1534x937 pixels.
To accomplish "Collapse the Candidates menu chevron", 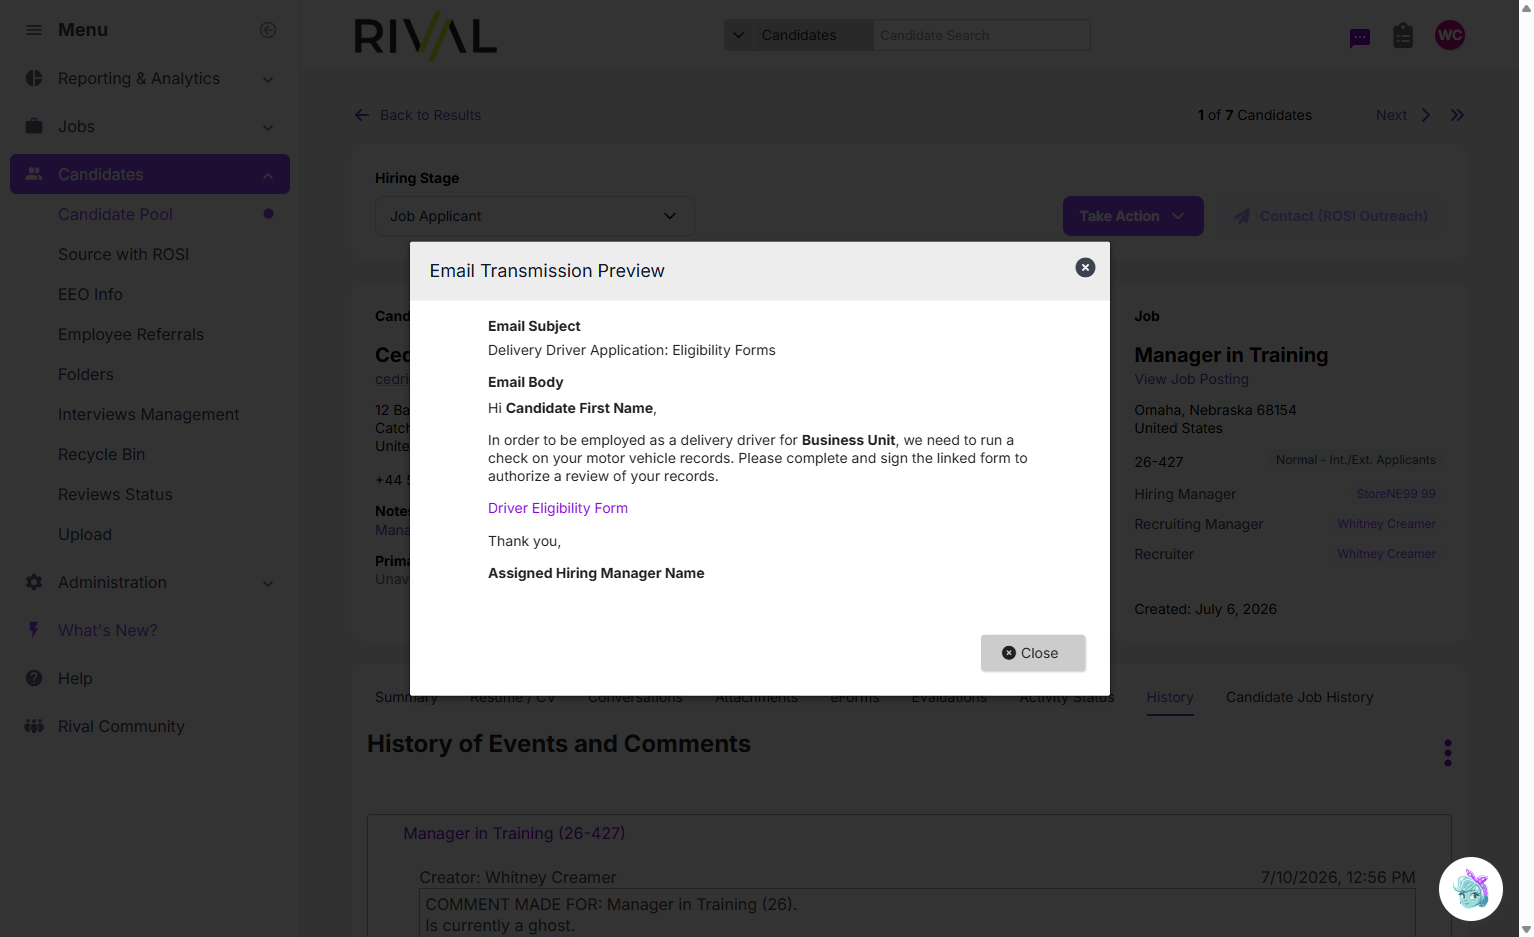I will 268,175.
